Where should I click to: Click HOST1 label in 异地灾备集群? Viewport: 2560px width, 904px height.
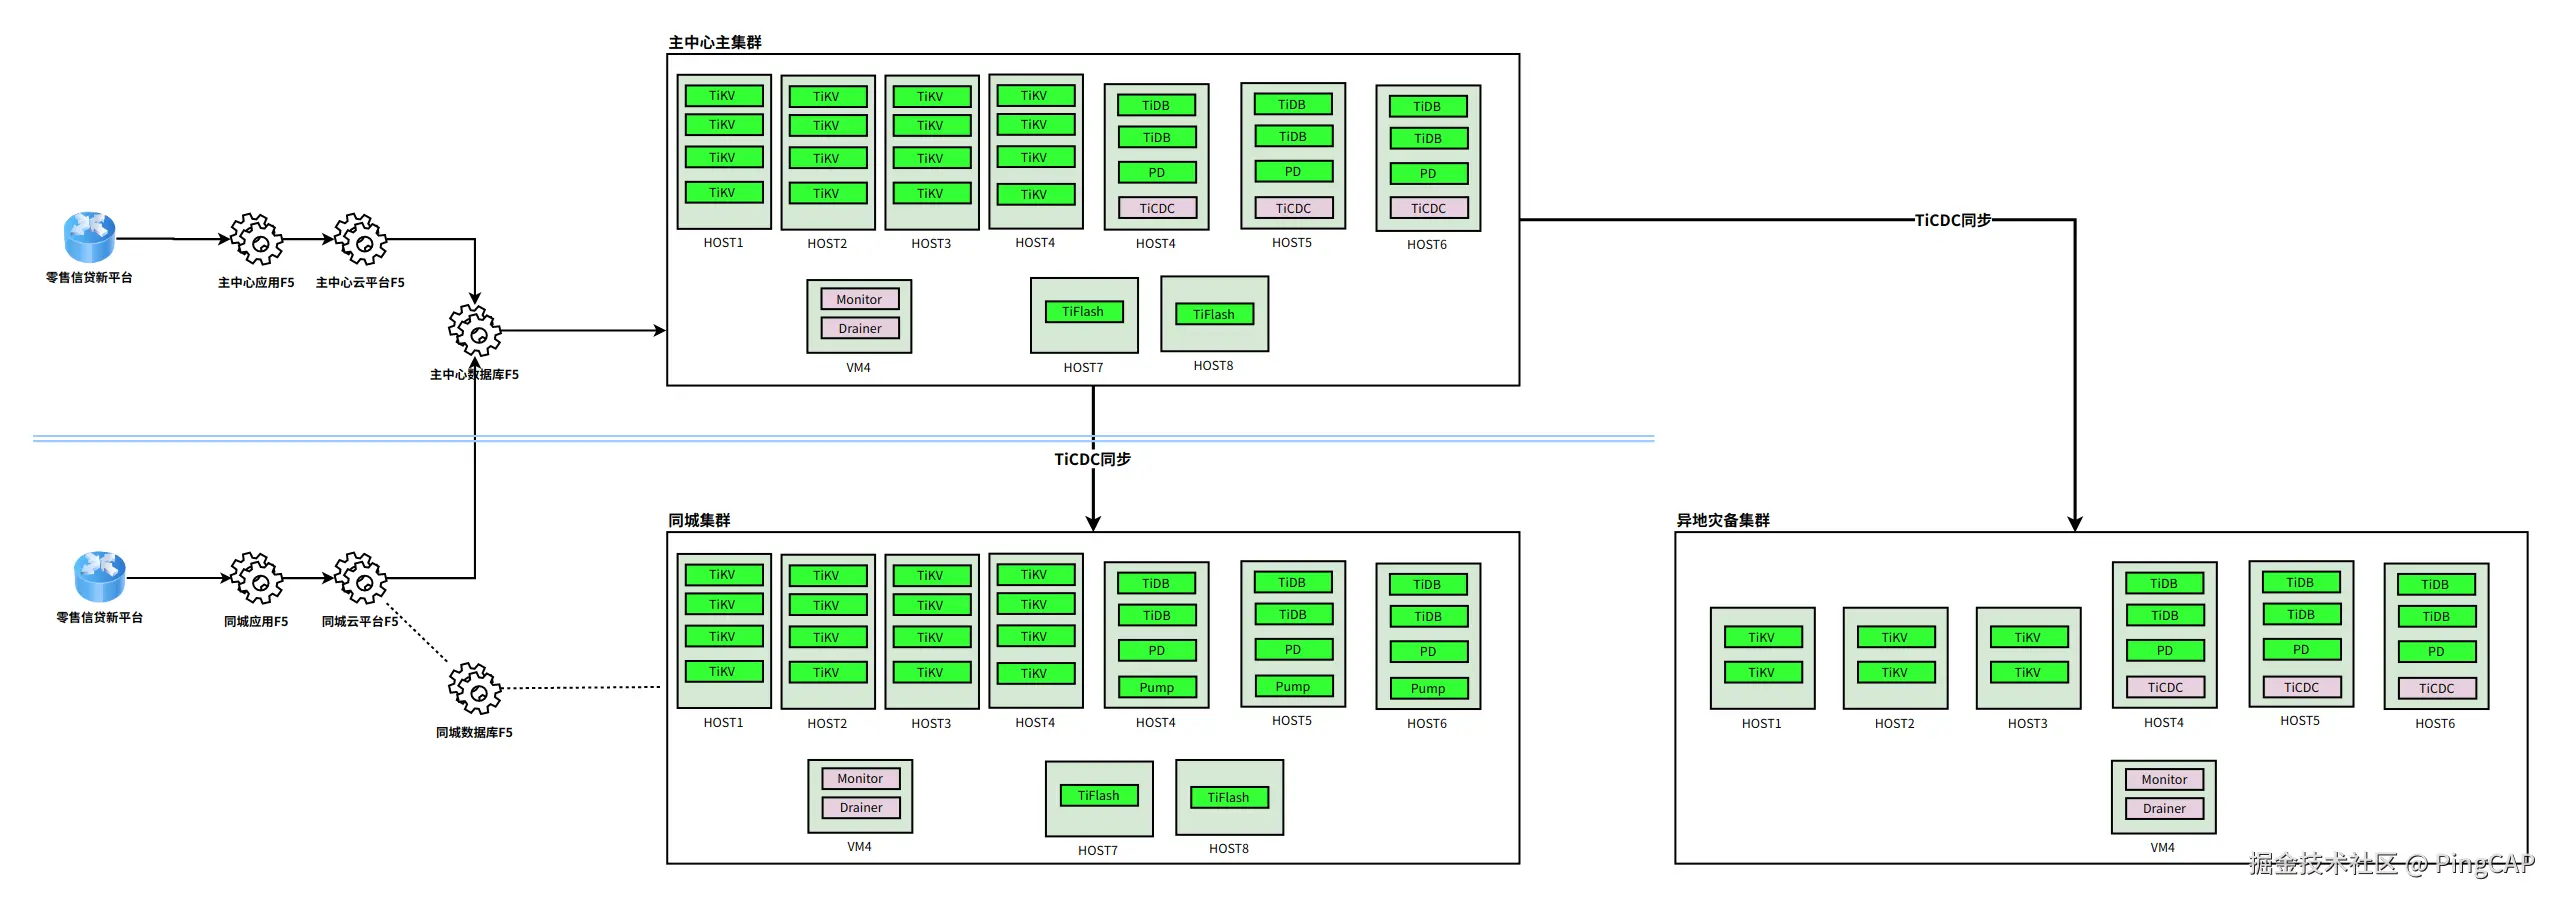(x=1762, y=723)
